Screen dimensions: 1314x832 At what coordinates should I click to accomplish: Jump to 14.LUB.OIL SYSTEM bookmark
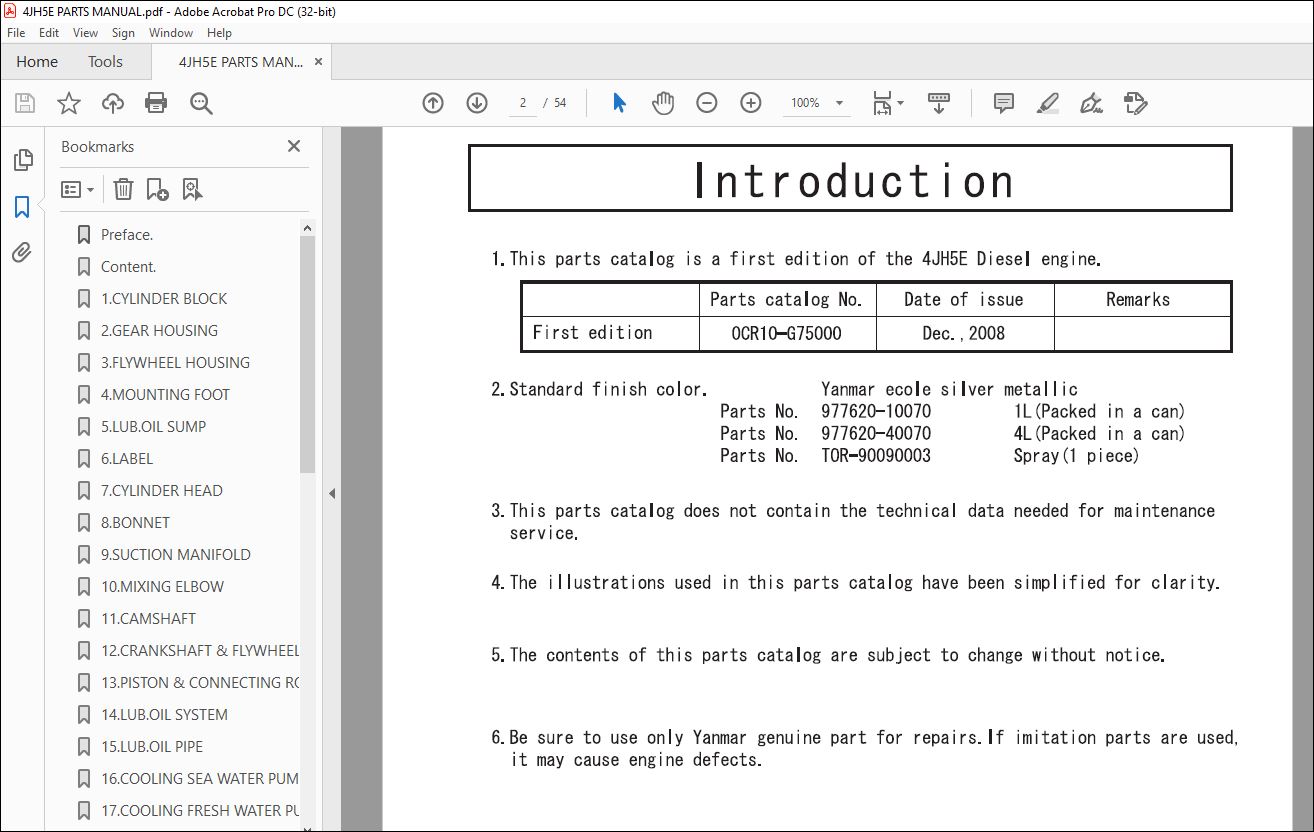pos(164,715)
